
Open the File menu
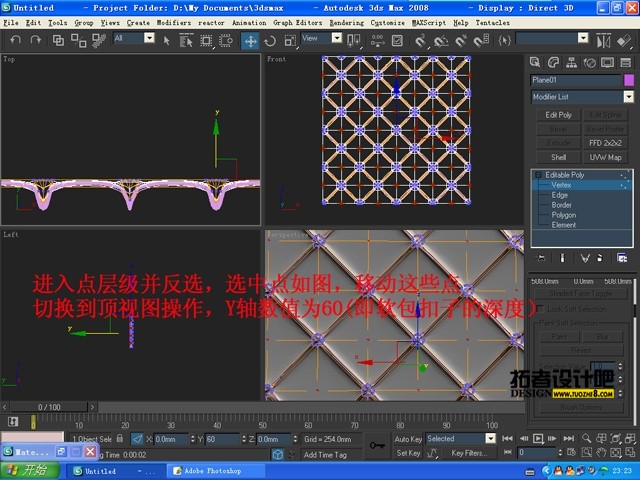click(11, 23)
